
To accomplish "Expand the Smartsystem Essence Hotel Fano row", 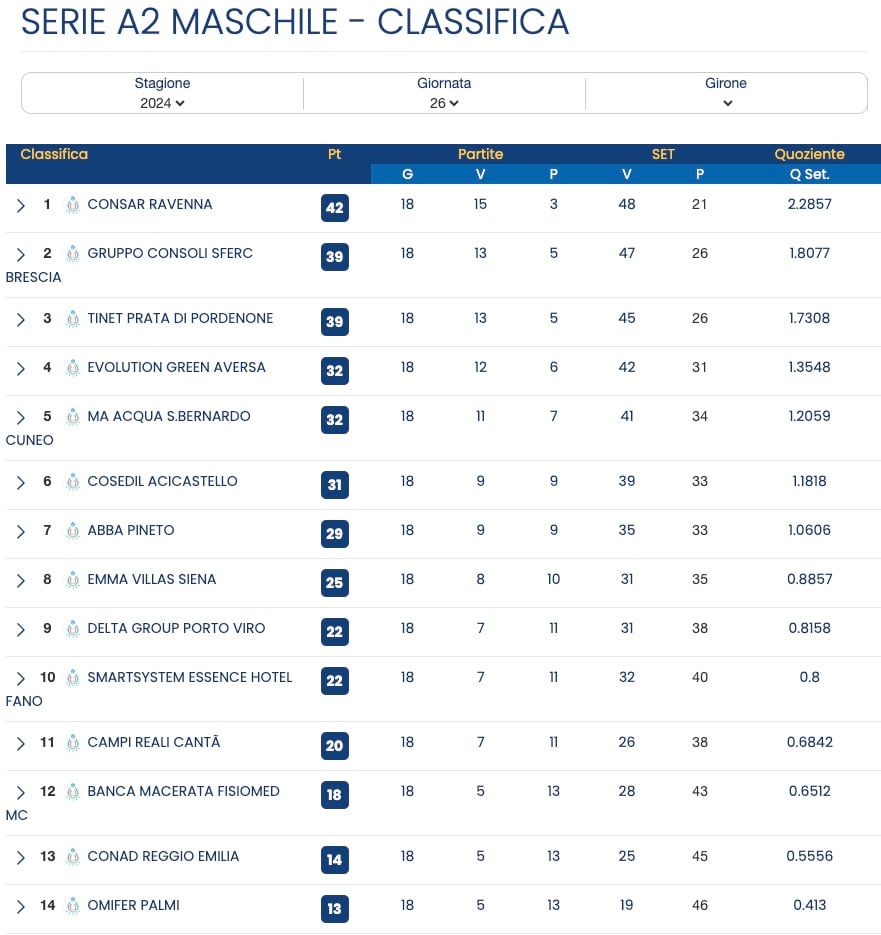I will [21, 679].
